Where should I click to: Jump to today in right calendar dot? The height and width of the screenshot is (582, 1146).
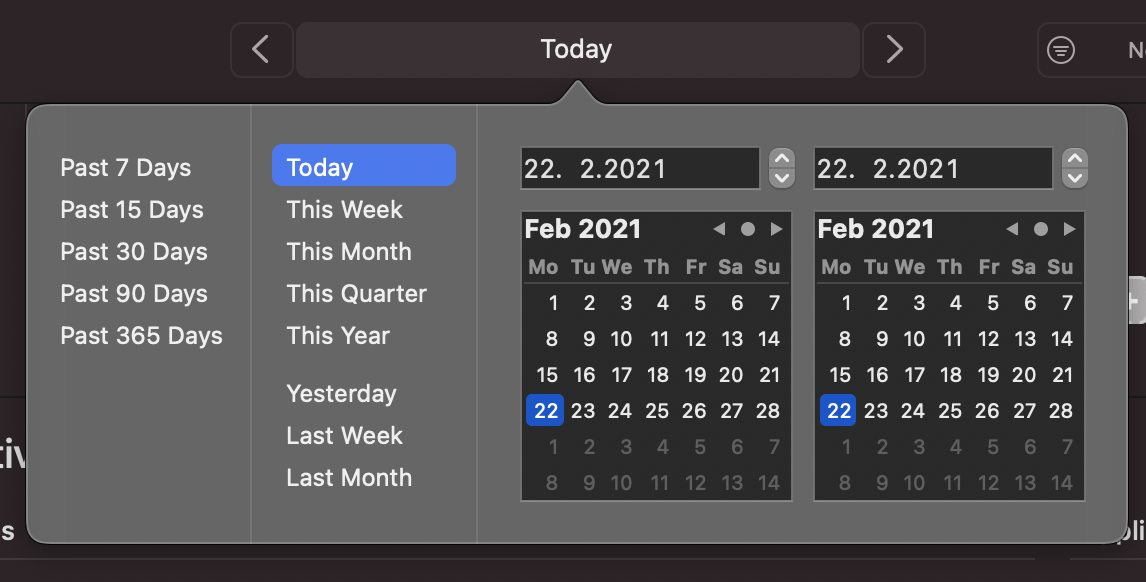pos(1041,229)
